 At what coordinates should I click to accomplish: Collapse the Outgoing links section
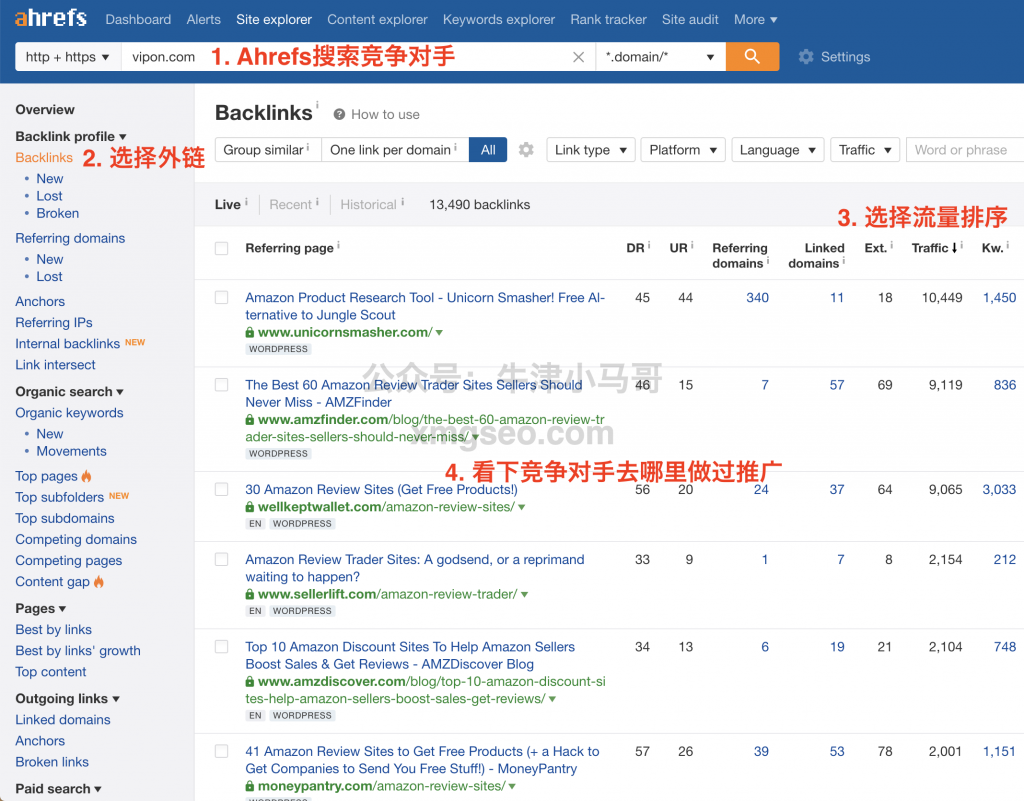pyautogui.click(x=67, y=699)
